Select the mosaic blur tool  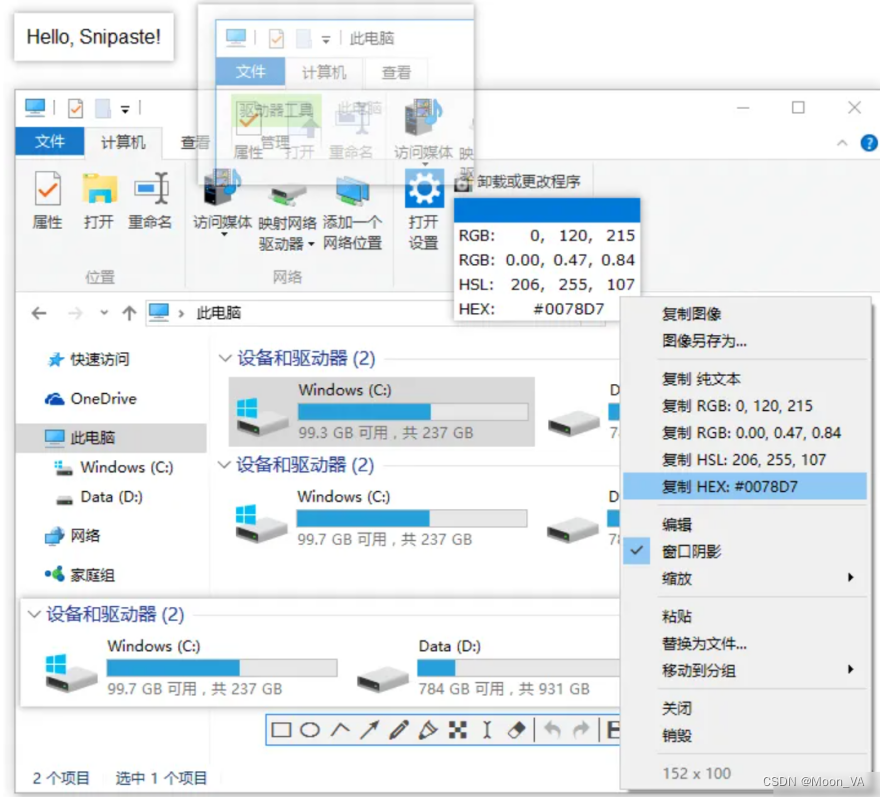point(458,730)
